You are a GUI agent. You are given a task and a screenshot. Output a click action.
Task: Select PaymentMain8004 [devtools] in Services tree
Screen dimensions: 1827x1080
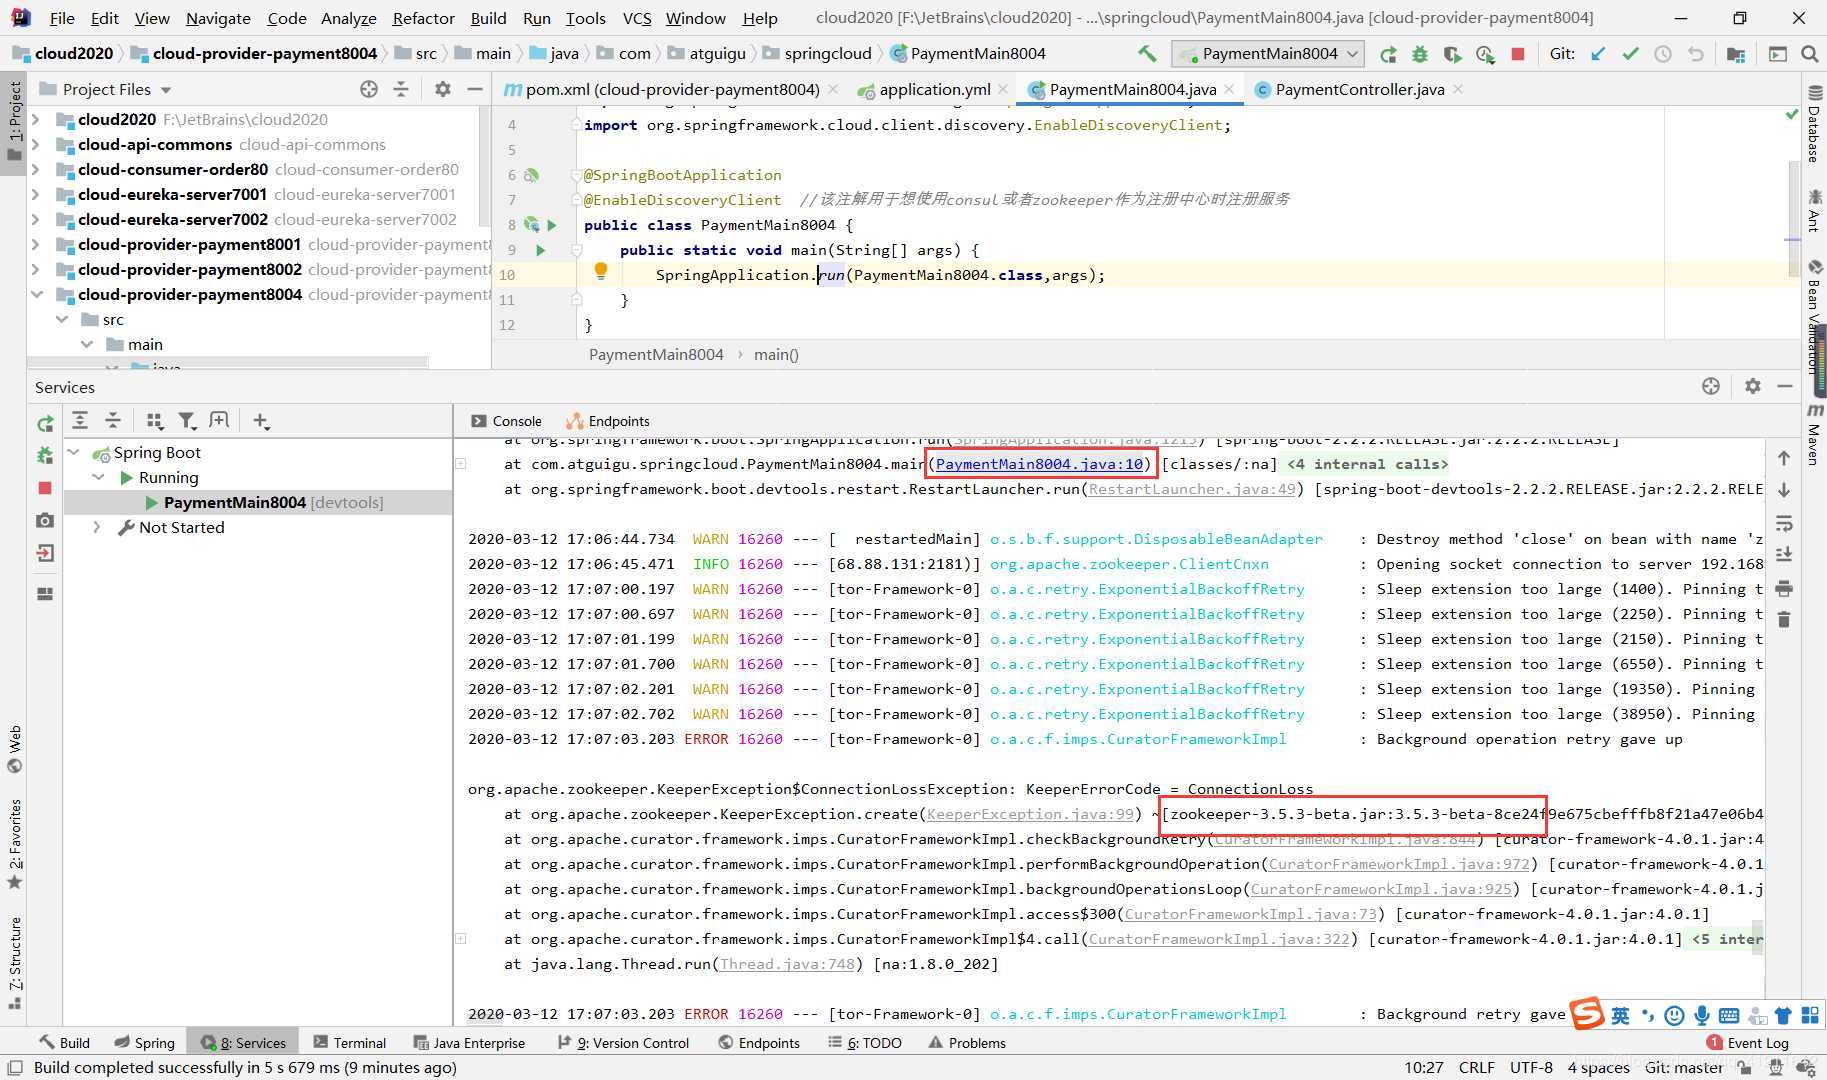tap(258, 502)
